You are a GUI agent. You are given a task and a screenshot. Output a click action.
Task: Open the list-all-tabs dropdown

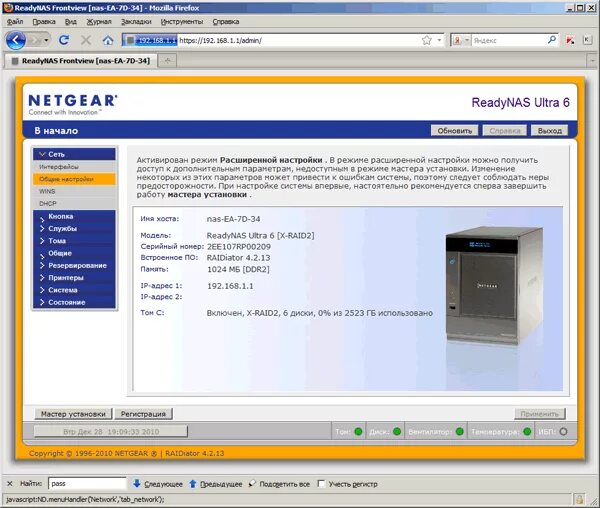[x=592, y=60]
